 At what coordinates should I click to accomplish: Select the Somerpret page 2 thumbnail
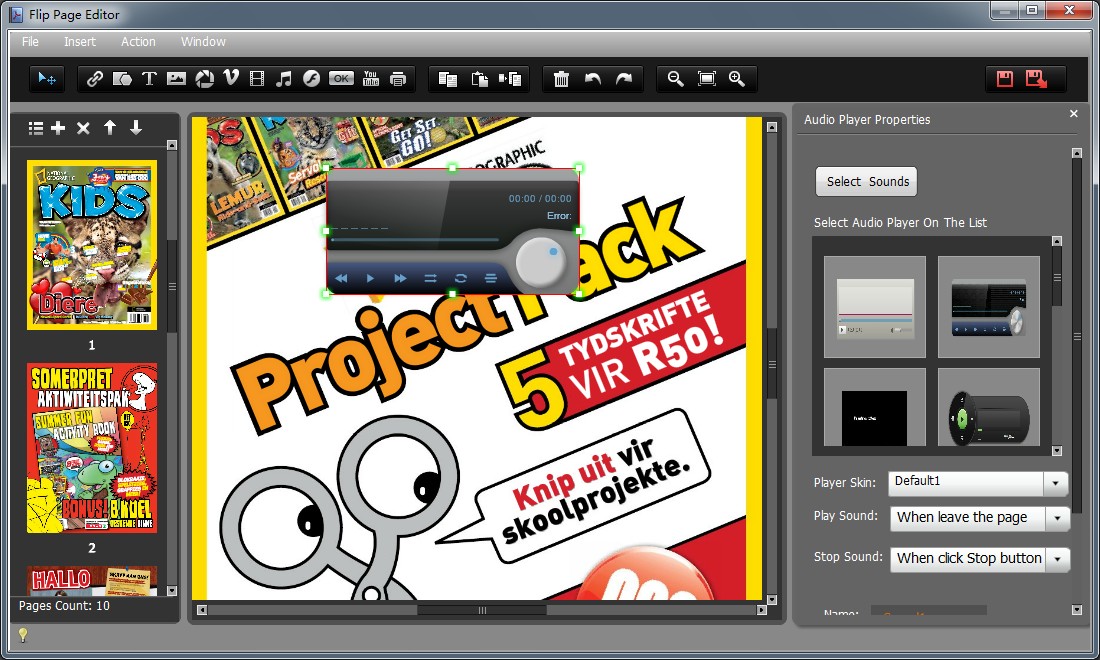(92, 447)
